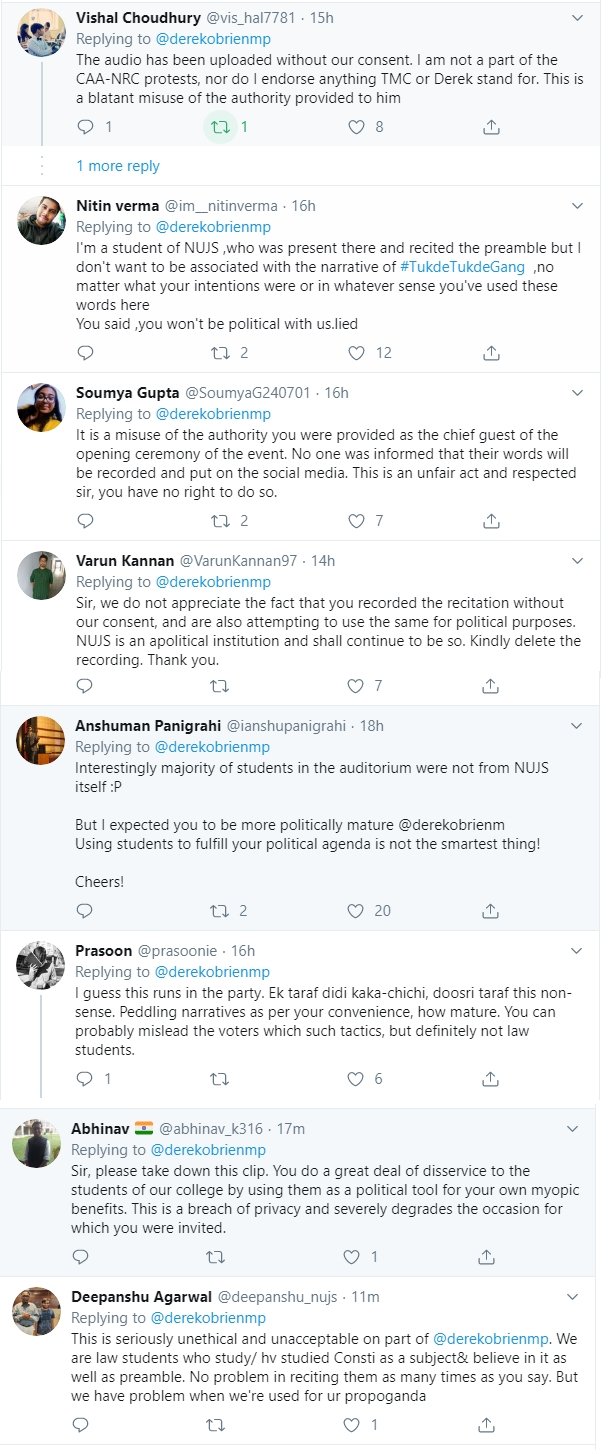Undo retweet on Vishal Choudhury's tweet
Viewport: 616px width, 1454px height.
[220, 127]
